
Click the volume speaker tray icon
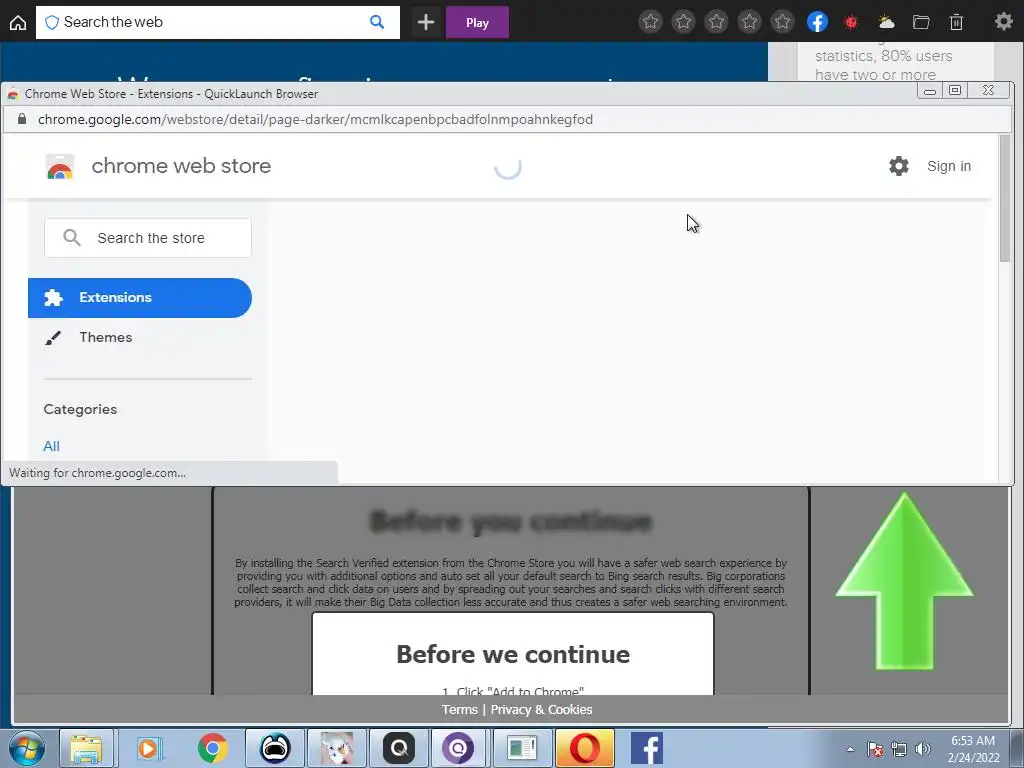point(922,749)
